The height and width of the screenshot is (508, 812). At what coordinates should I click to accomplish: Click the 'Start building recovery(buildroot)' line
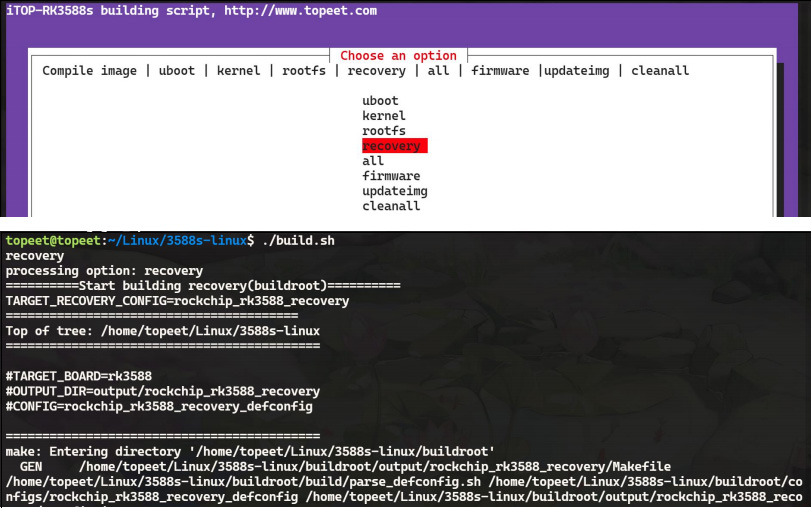click(x=203, y=286)
